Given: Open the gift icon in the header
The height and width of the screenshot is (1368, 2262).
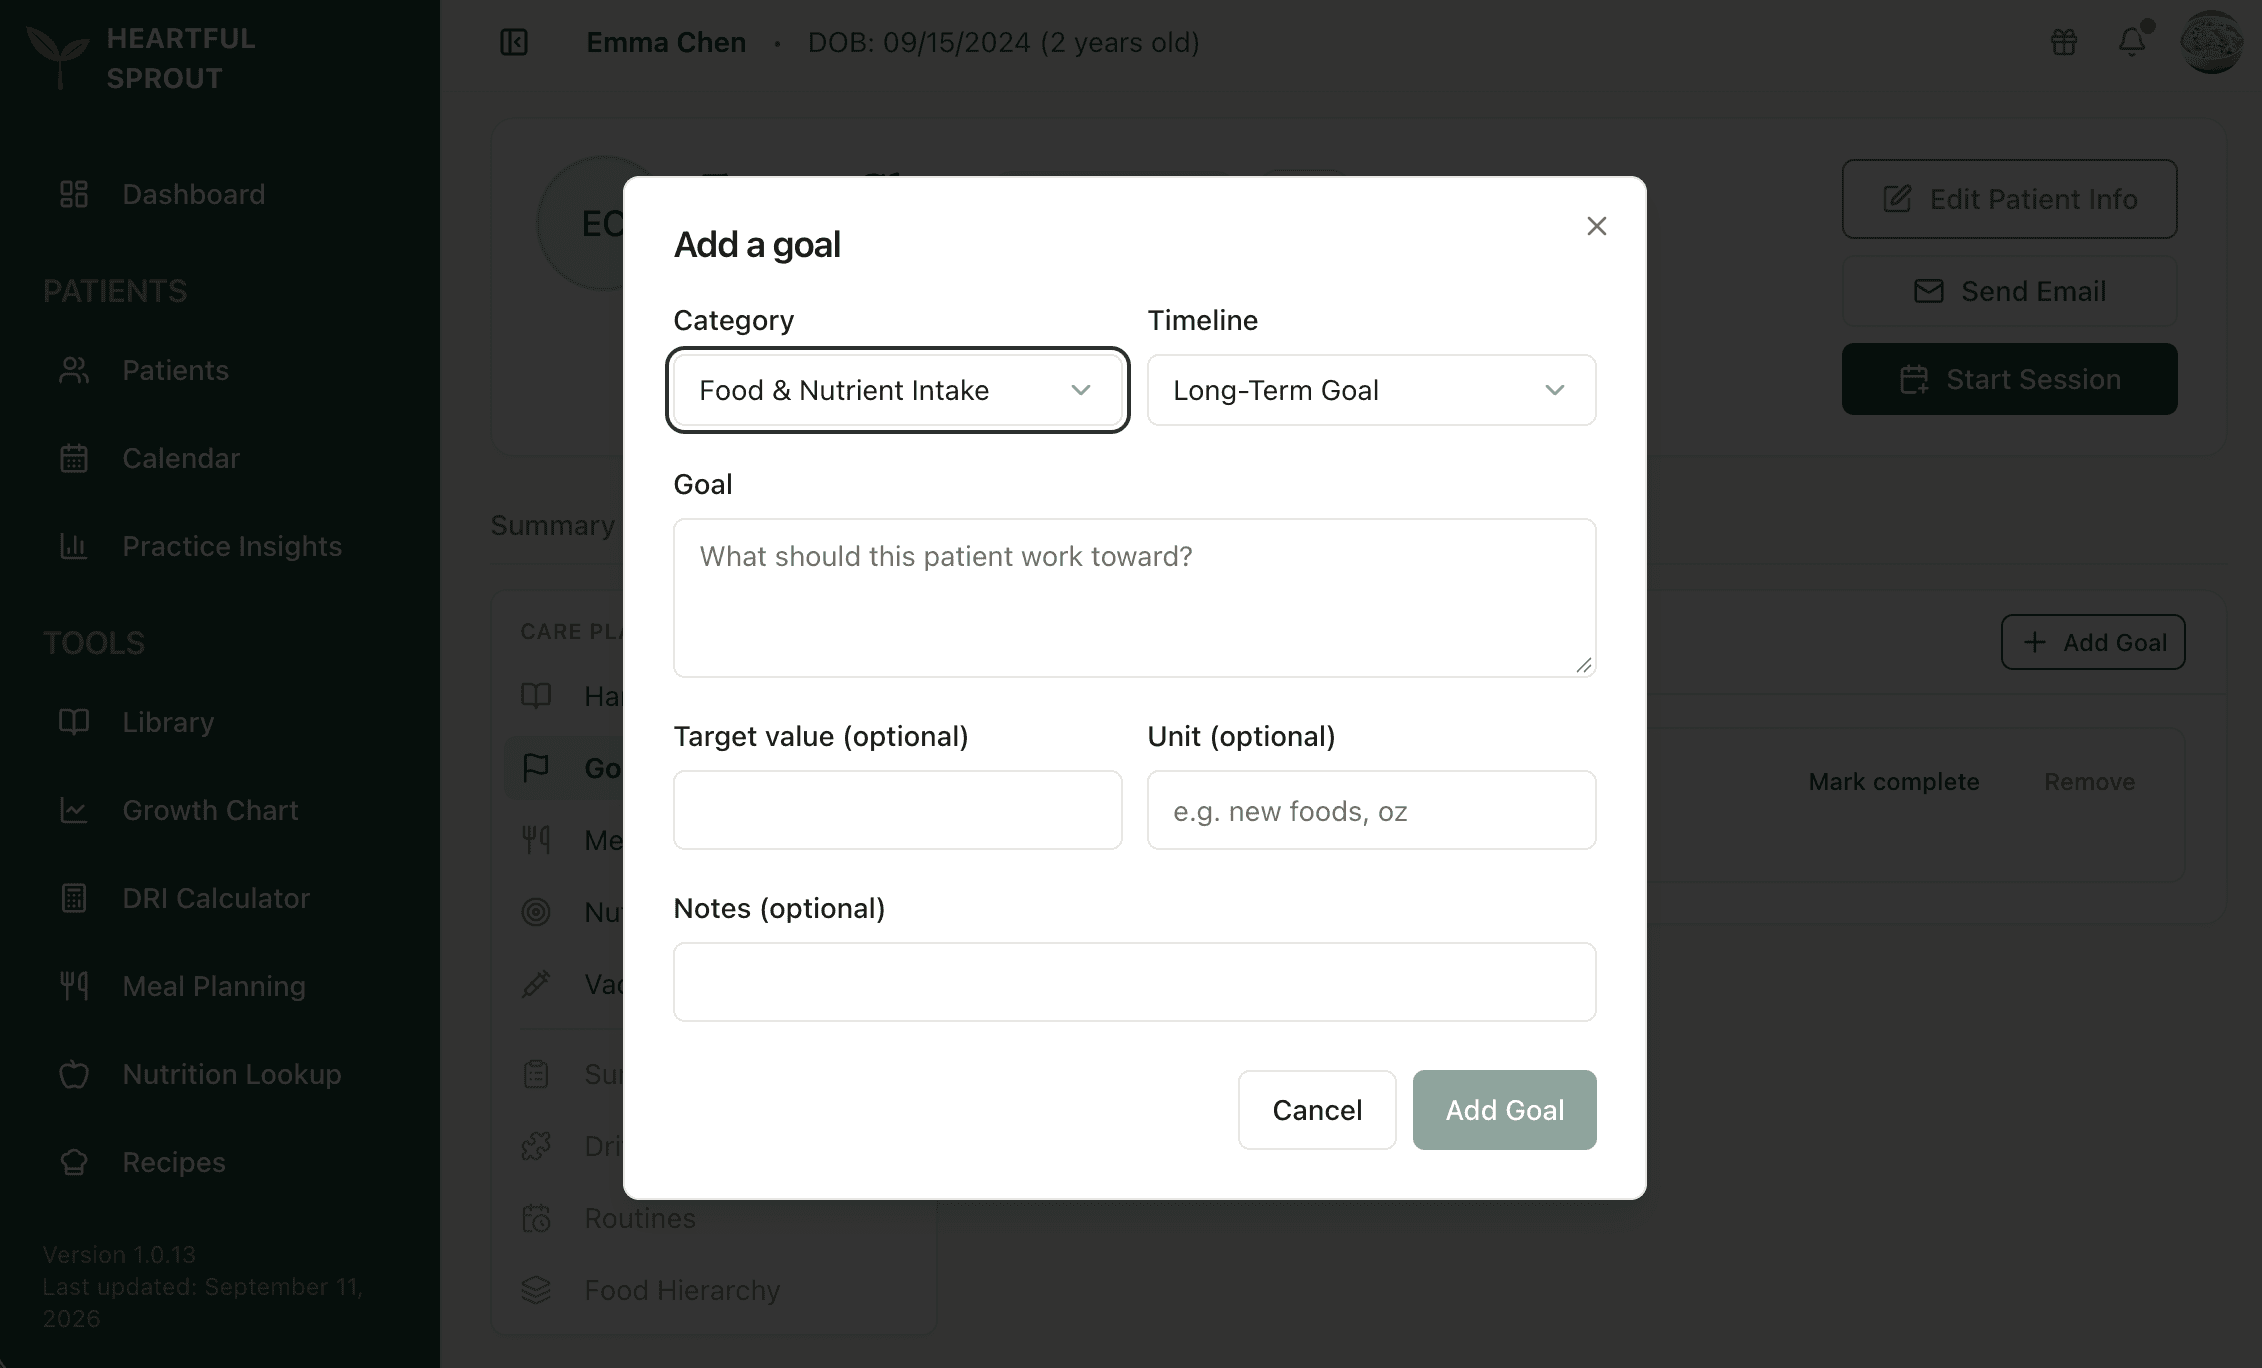Looking at the screenshot, I should 2064,42.
